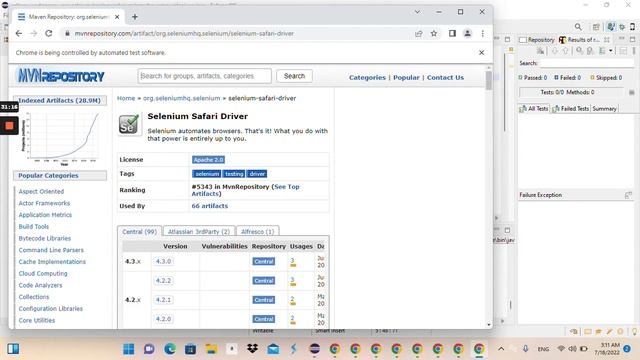Open Chrome tab search chevron
The height and width of the screenshot is (360, 640).
[x=417, y=12]
